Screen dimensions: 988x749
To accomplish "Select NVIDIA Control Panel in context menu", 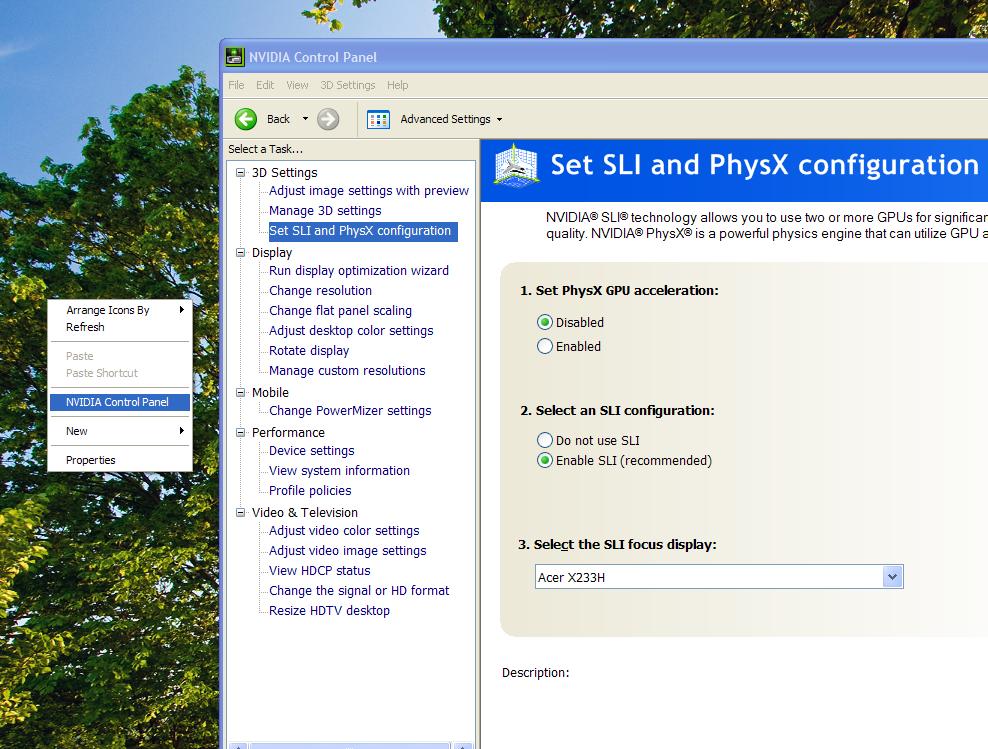I will (x=120, y=402).
